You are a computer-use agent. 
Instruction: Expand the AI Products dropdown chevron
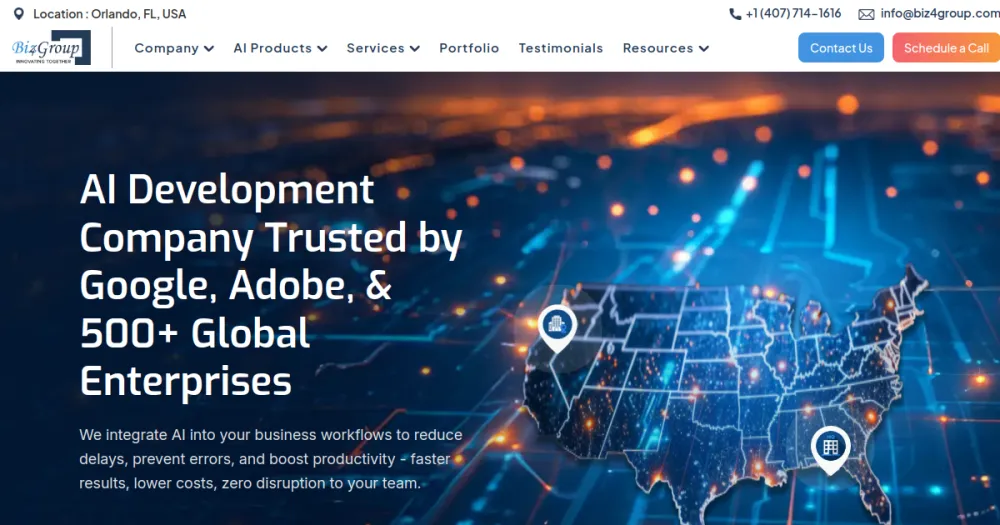click(x=322, y=48)
